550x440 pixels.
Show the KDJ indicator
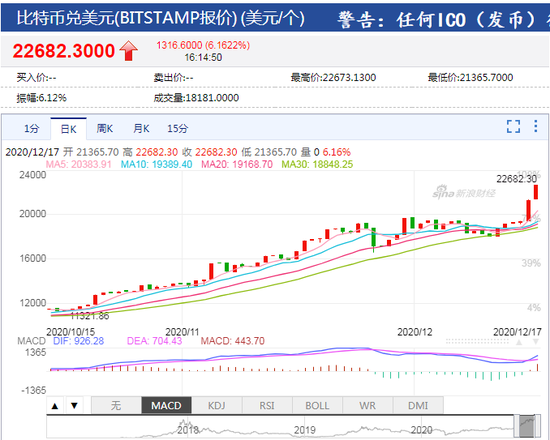(x=216, y=406)
